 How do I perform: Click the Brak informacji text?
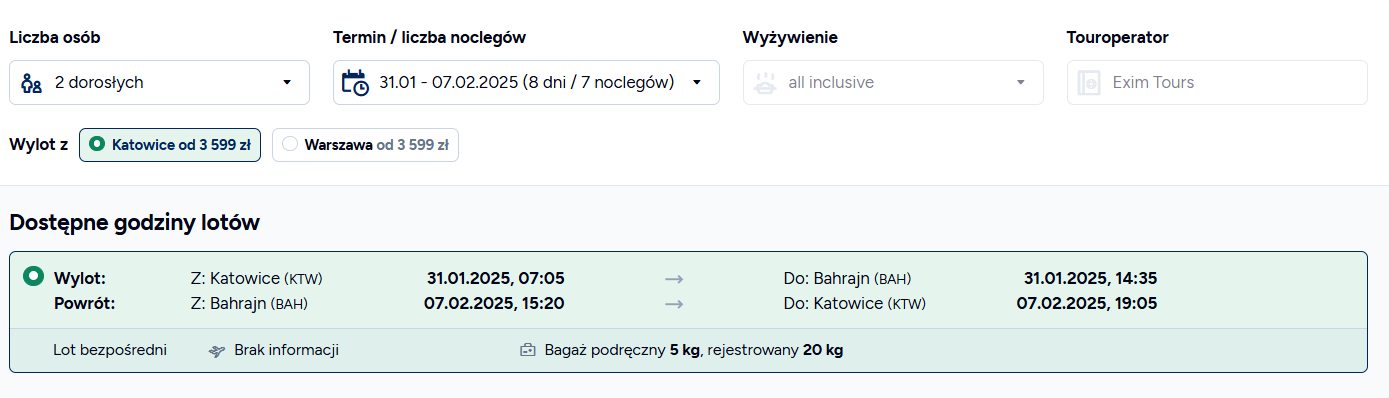click(287, 350)
